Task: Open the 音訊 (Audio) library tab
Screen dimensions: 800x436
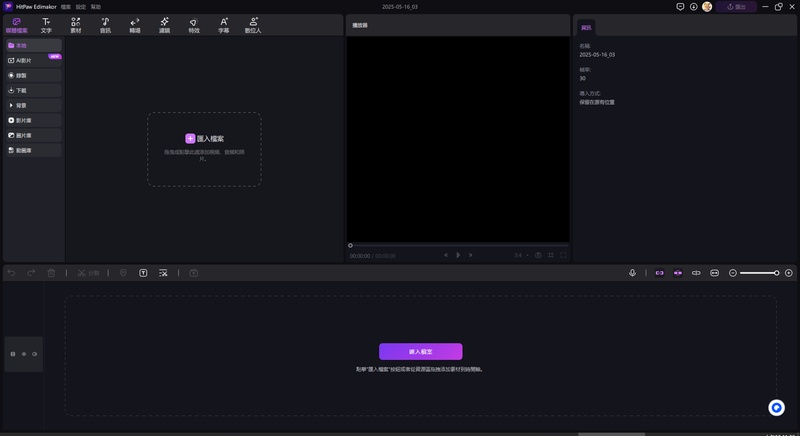Action: point(105,25)
